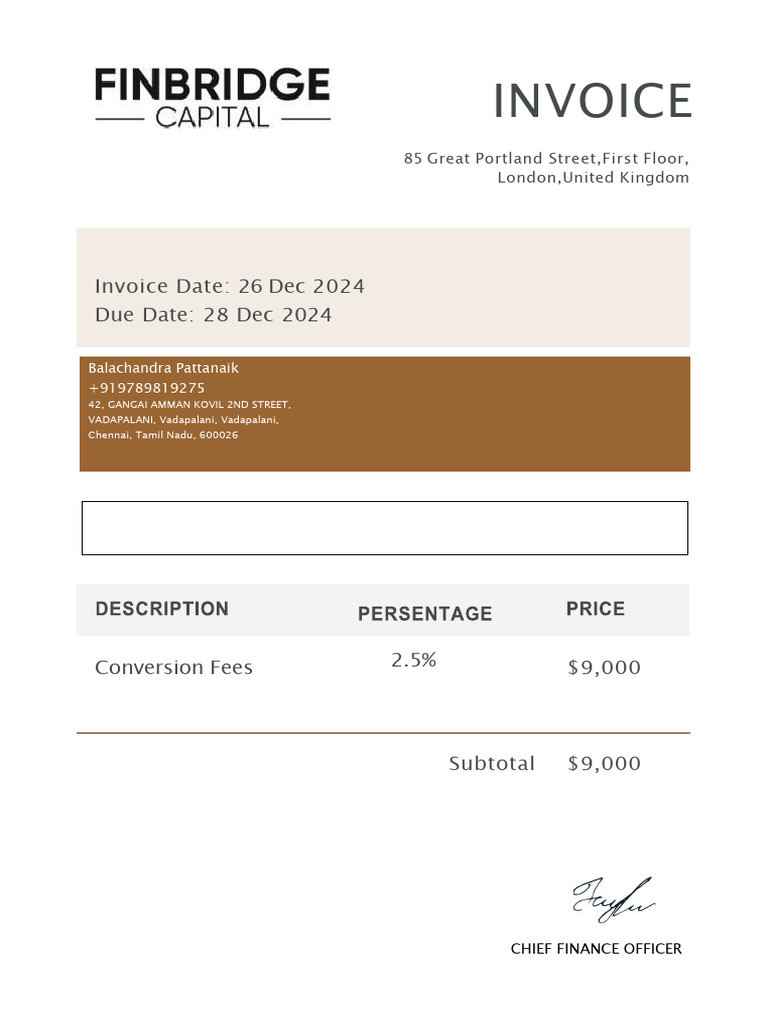Click the $9,000 subtotal amount
This screenshot has width=768, height=1024.
(604, 763)
